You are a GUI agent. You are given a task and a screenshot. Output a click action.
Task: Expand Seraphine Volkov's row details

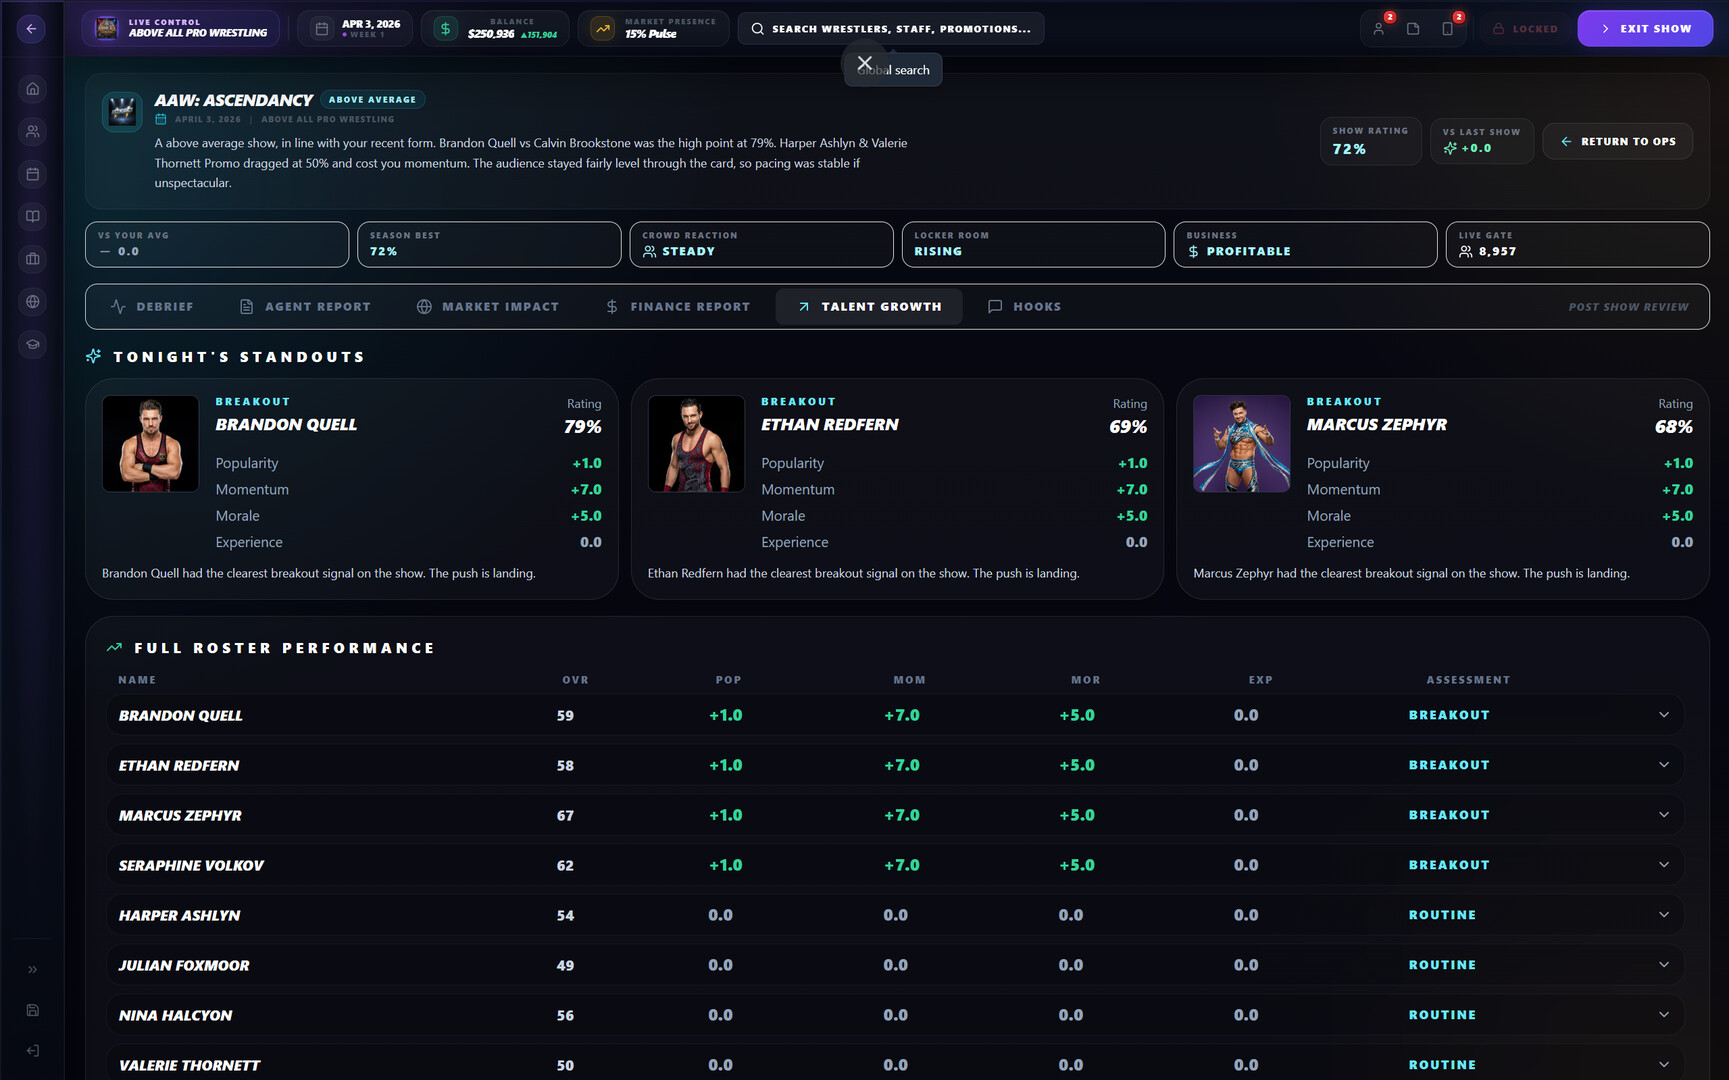pyautogui.click(x=1663, y=865)
